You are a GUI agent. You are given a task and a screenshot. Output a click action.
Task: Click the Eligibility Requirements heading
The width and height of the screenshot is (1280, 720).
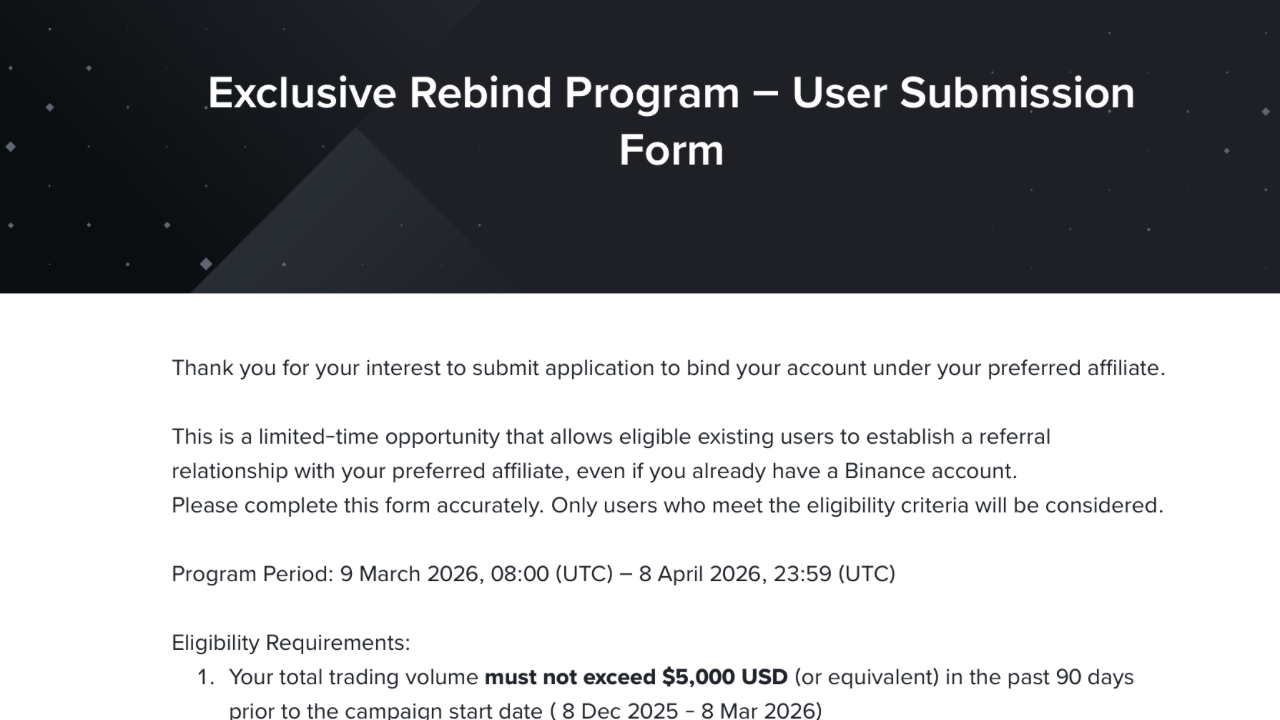pyautogui.click(x=291, y=643)
